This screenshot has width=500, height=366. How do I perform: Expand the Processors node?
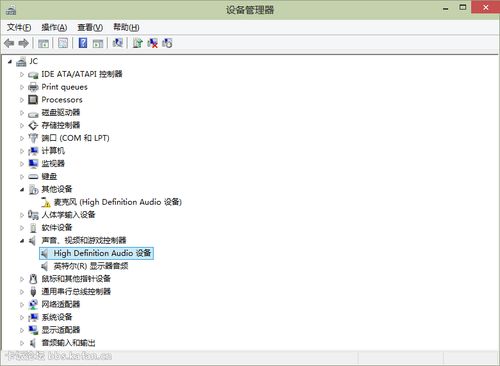(22, 100)
